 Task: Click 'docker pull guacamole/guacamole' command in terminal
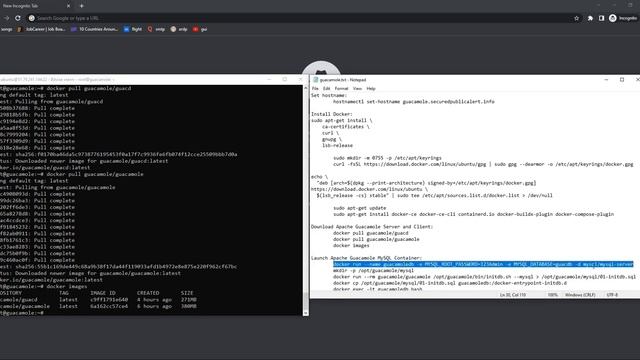95,174
